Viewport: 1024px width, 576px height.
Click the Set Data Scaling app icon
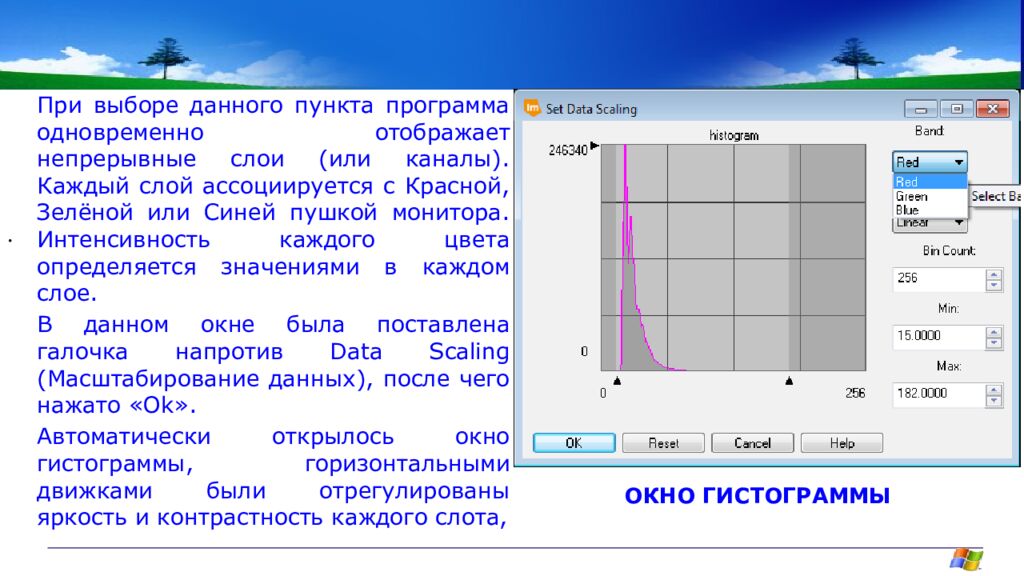532,108
